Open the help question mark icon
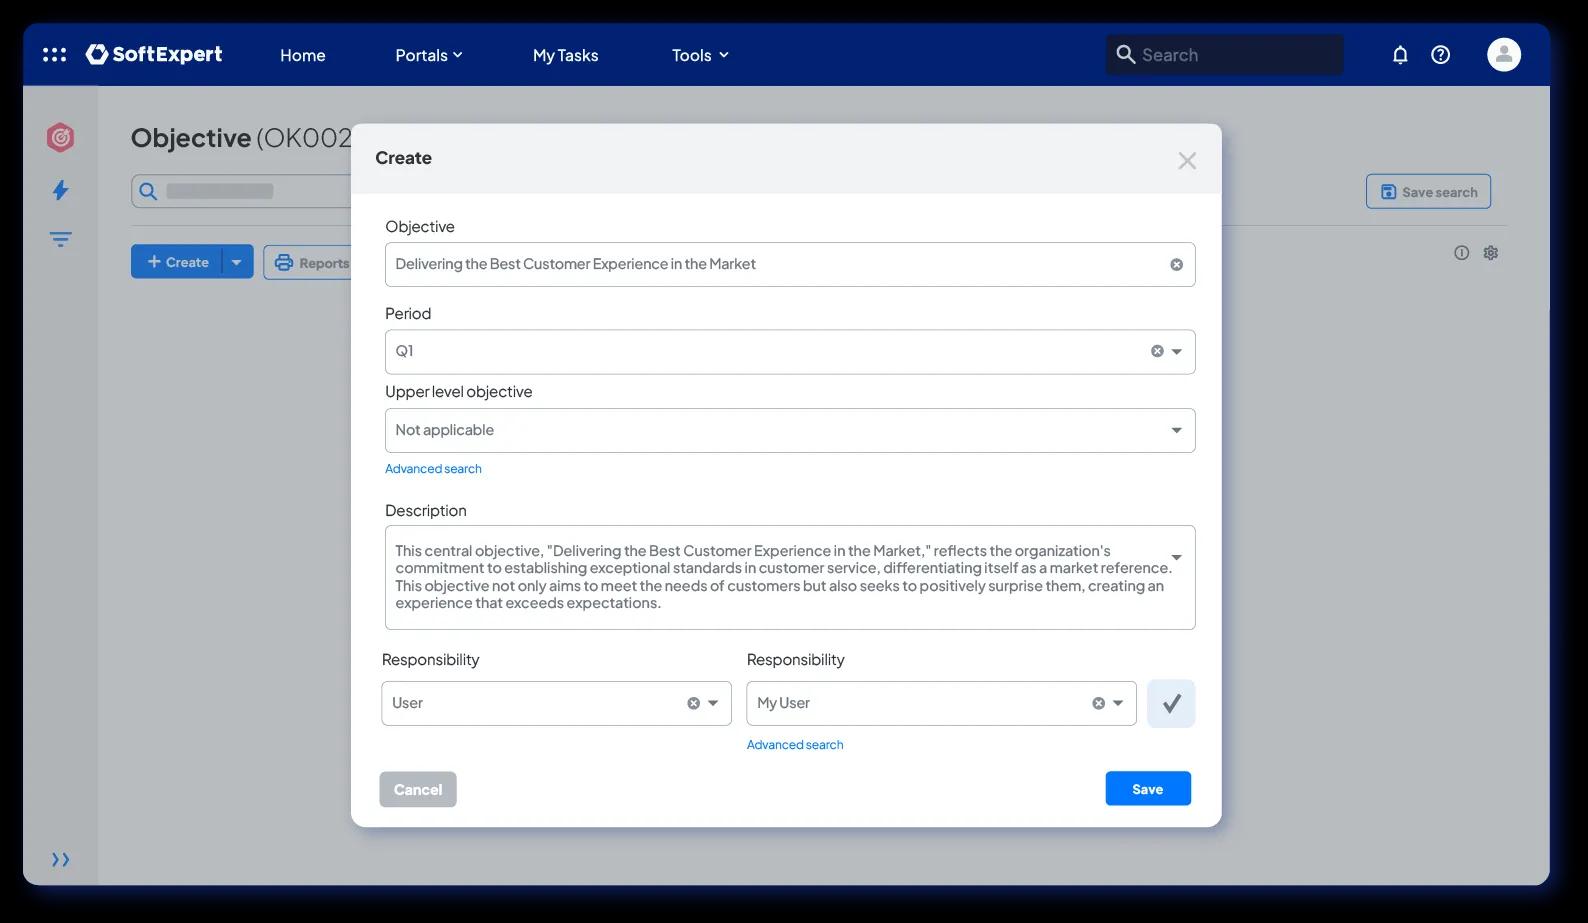Image resolution: width=1588 pixels, height=923 pixels. [x=1440, y=55]
